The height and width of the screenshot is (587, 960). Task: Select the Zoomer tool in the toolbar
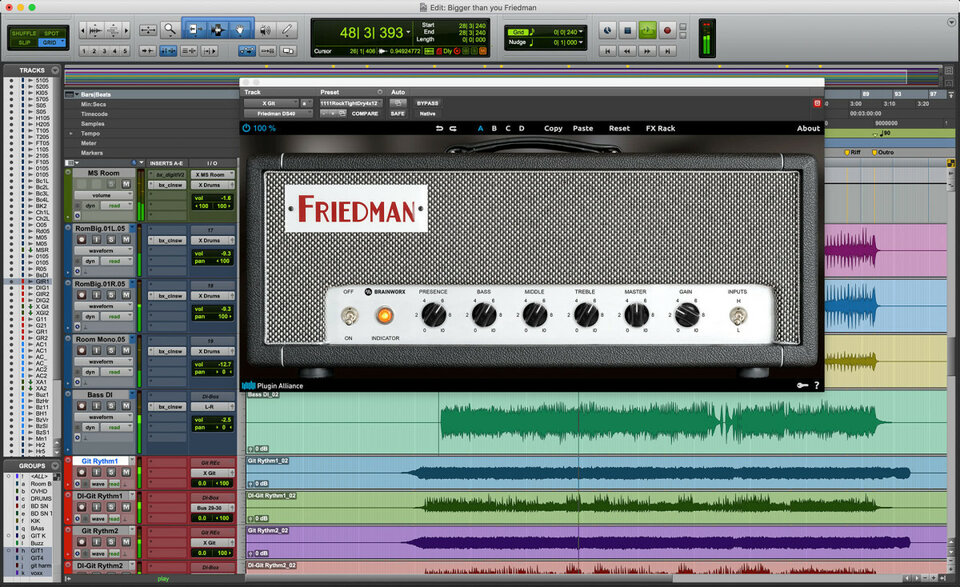[x=170, y=31]
